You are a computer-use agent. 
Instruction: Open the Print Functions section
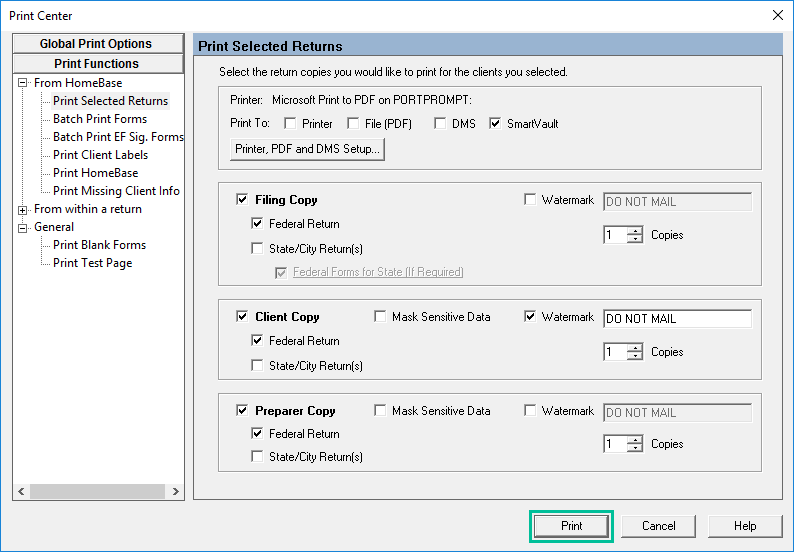98,63
